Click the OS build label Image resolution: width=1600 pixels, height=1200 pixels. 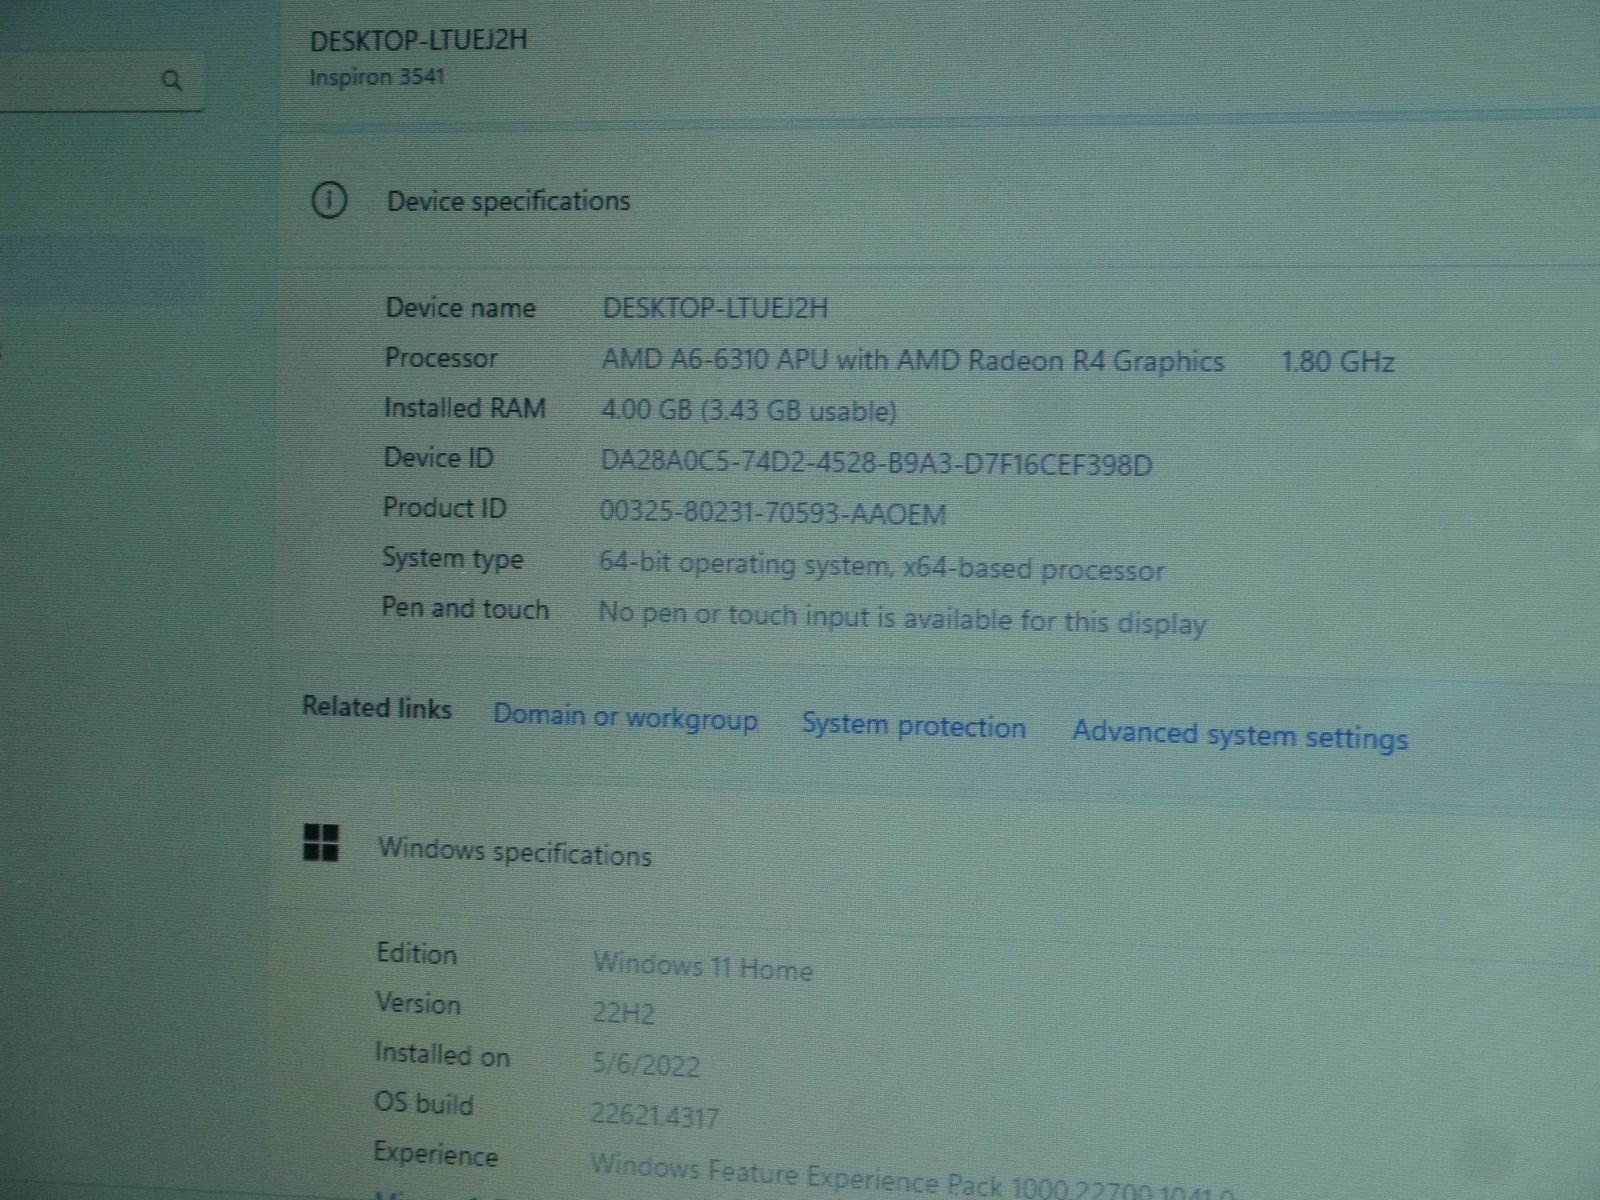click(x=424, y=1103)
